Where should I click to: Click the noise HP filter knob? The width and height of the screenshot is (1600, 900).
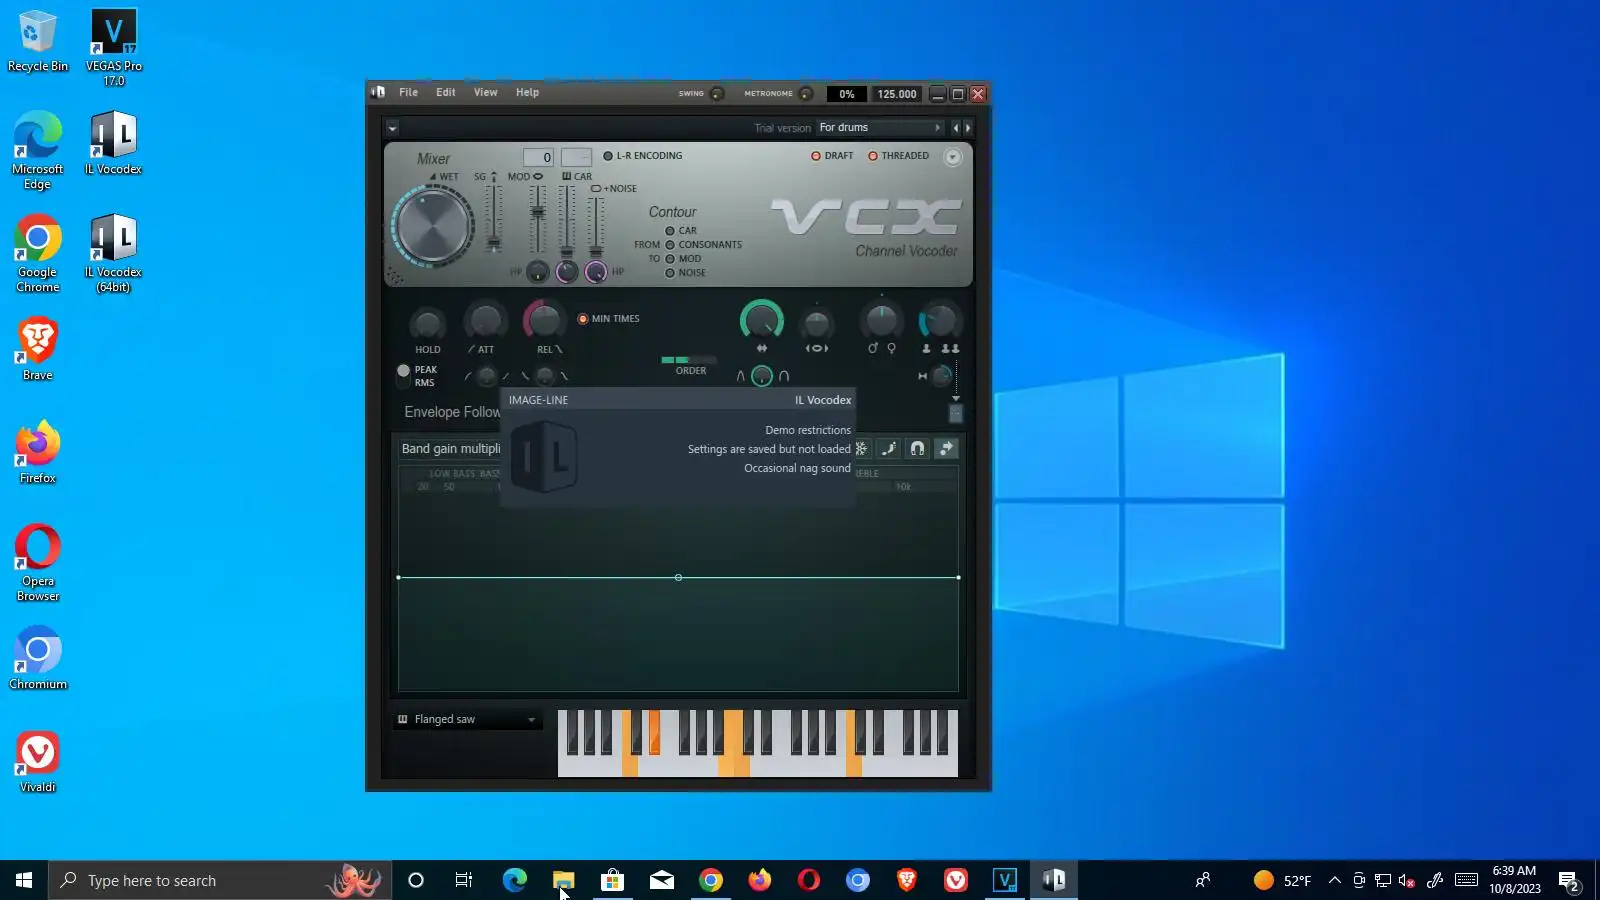click(596, 271)
